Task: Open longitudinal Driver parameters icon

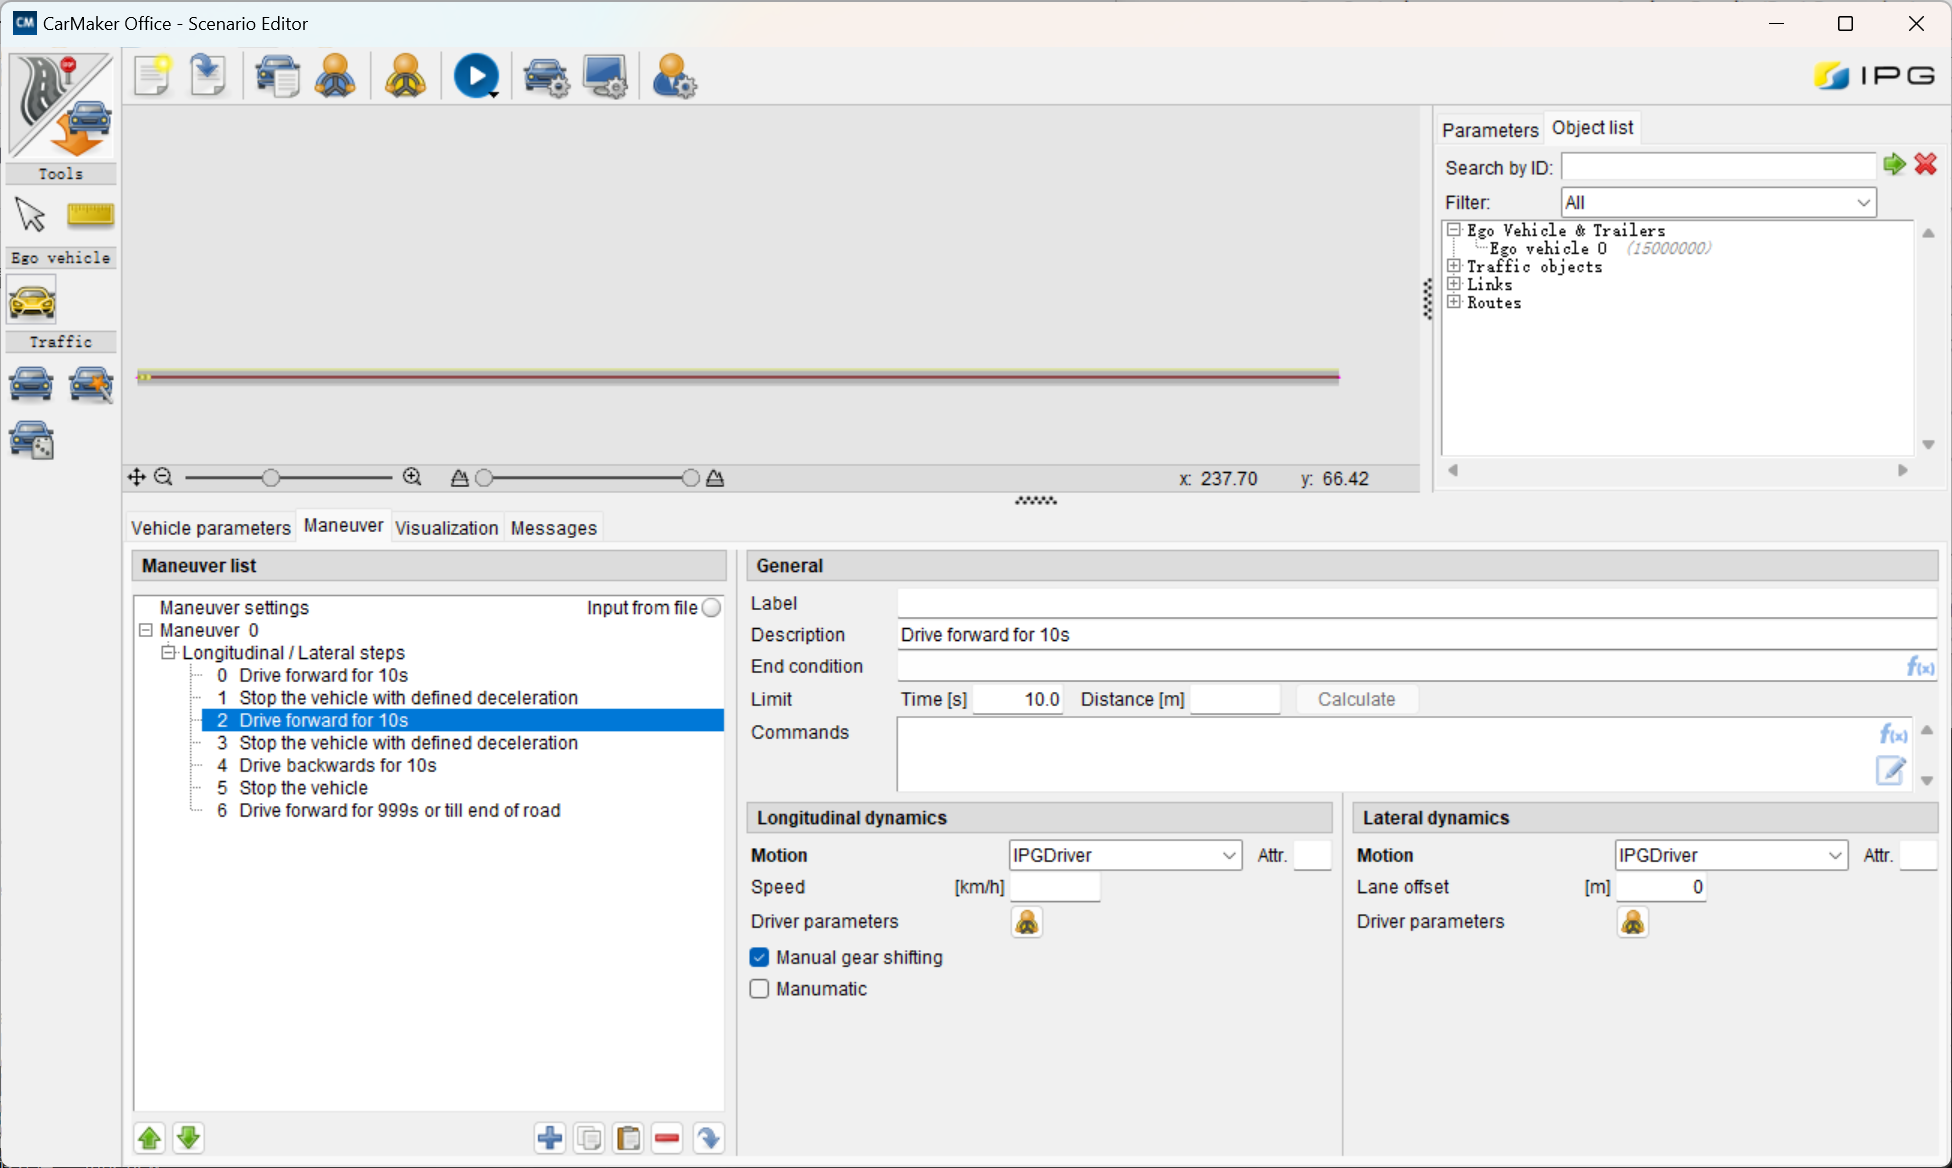Action: [x=1027, y=922]
